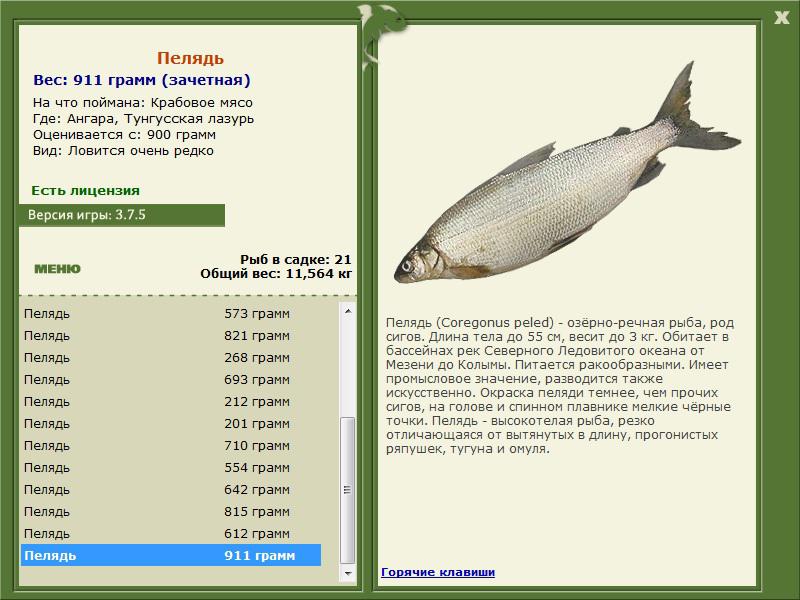
Task: Select the Пелядь 710 грамм row
Action: coord(171,445)
